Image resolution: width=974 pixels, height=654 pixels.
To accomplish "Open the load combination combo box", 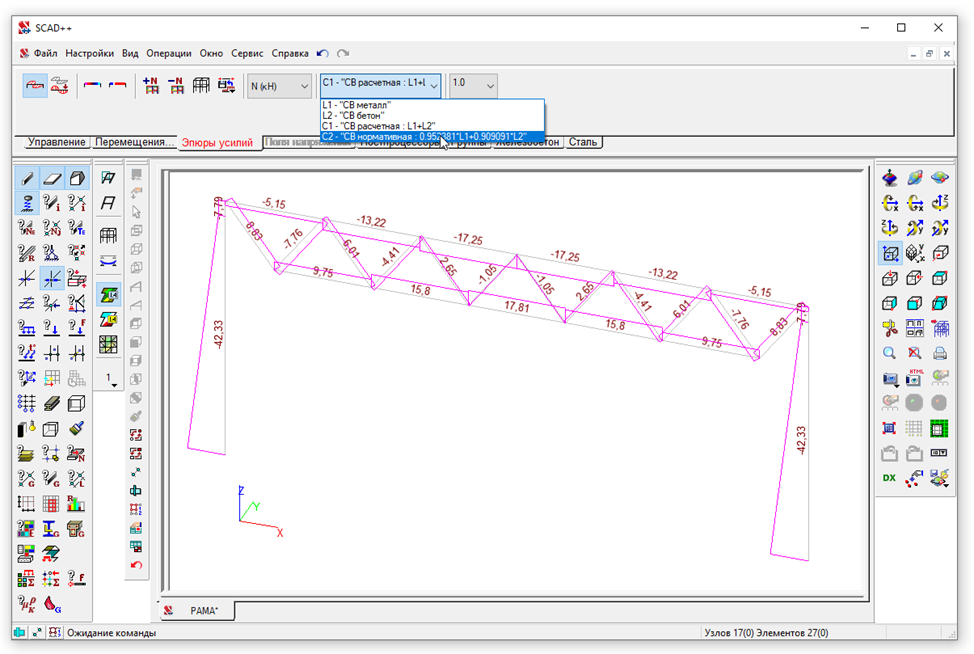I will click(381, 84).
